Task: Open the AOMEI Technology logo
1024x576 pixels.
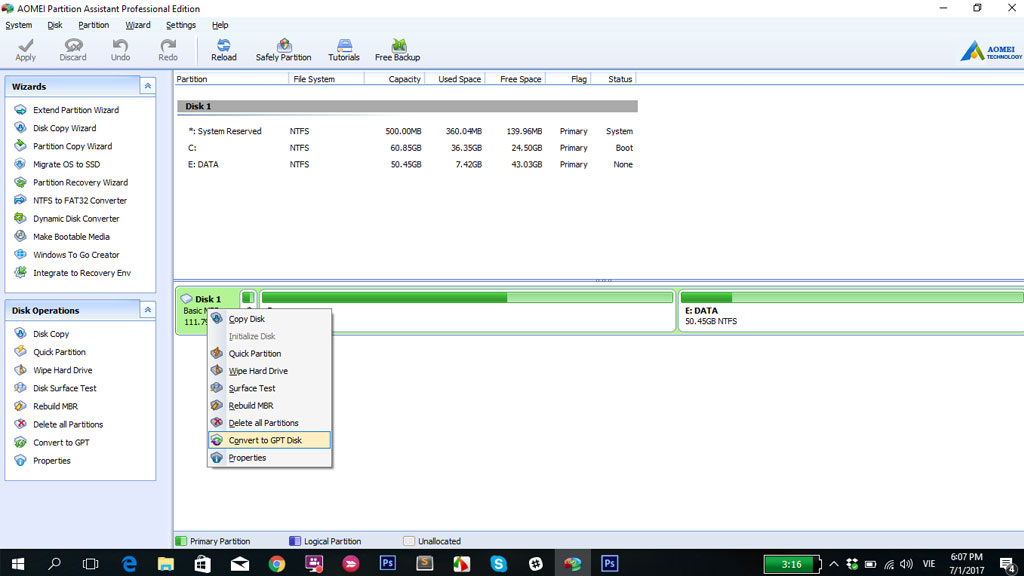Action: [x=991, y=51]
